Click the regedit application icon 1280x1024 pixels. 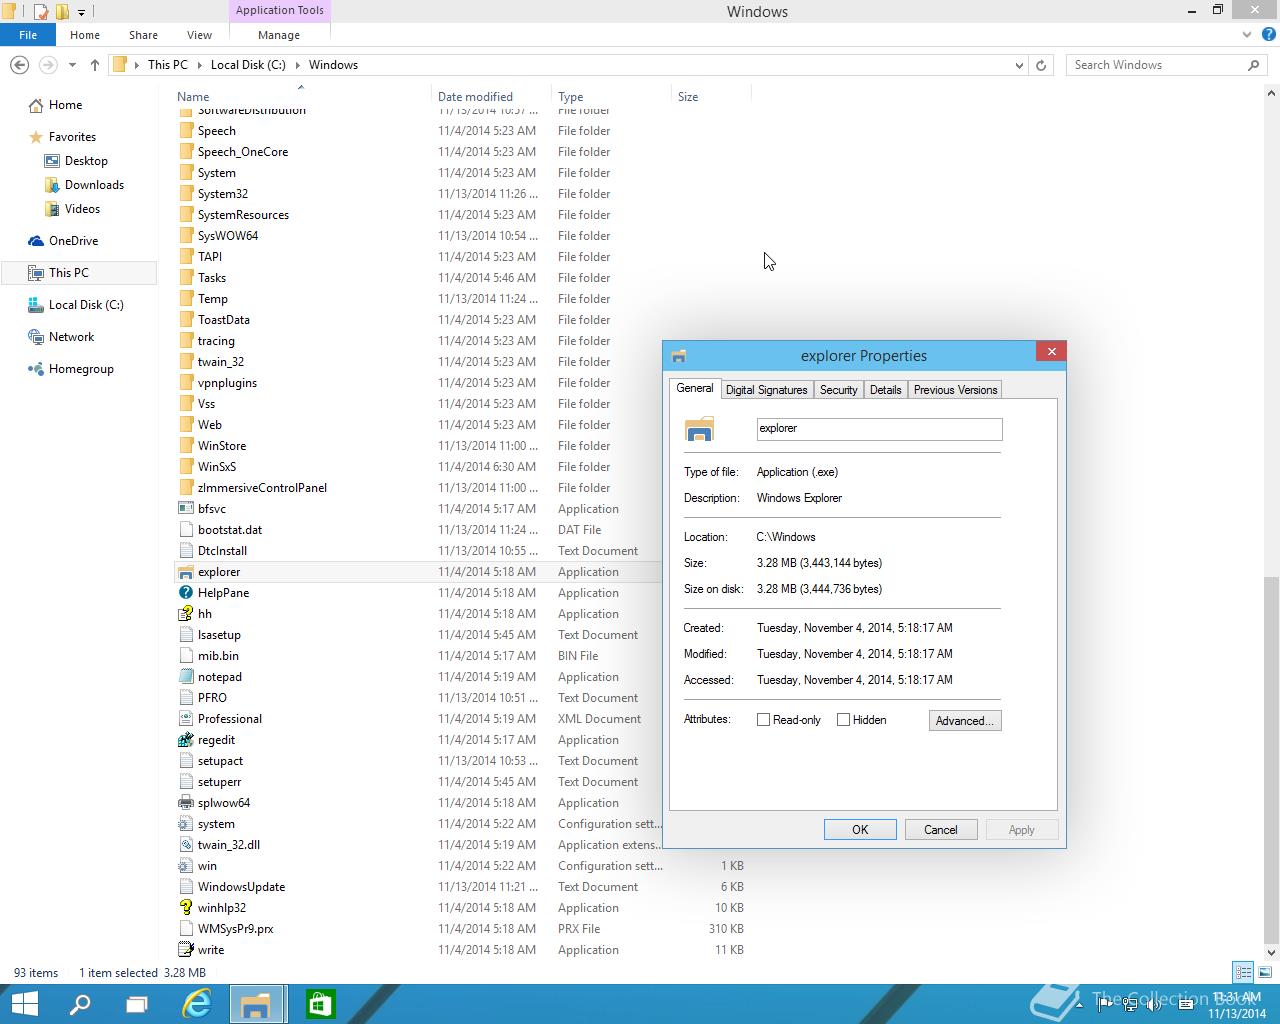coord(185,740)
